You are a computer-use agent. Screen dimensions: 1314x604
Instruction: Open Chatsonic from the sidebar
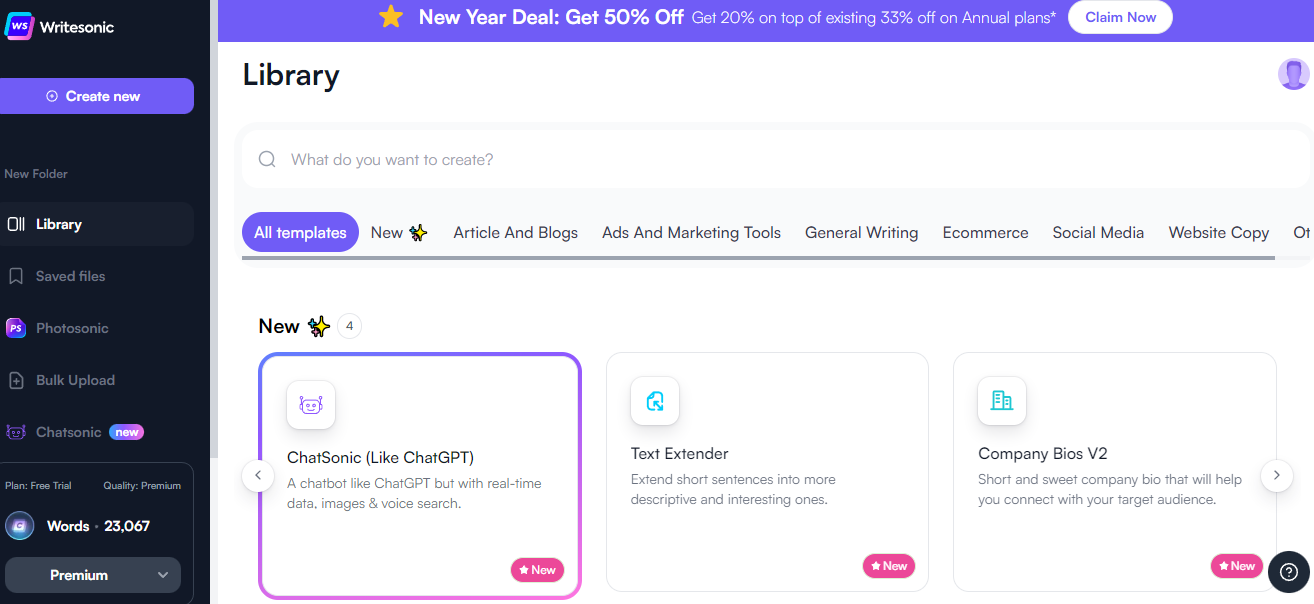(x=68, y=432)
